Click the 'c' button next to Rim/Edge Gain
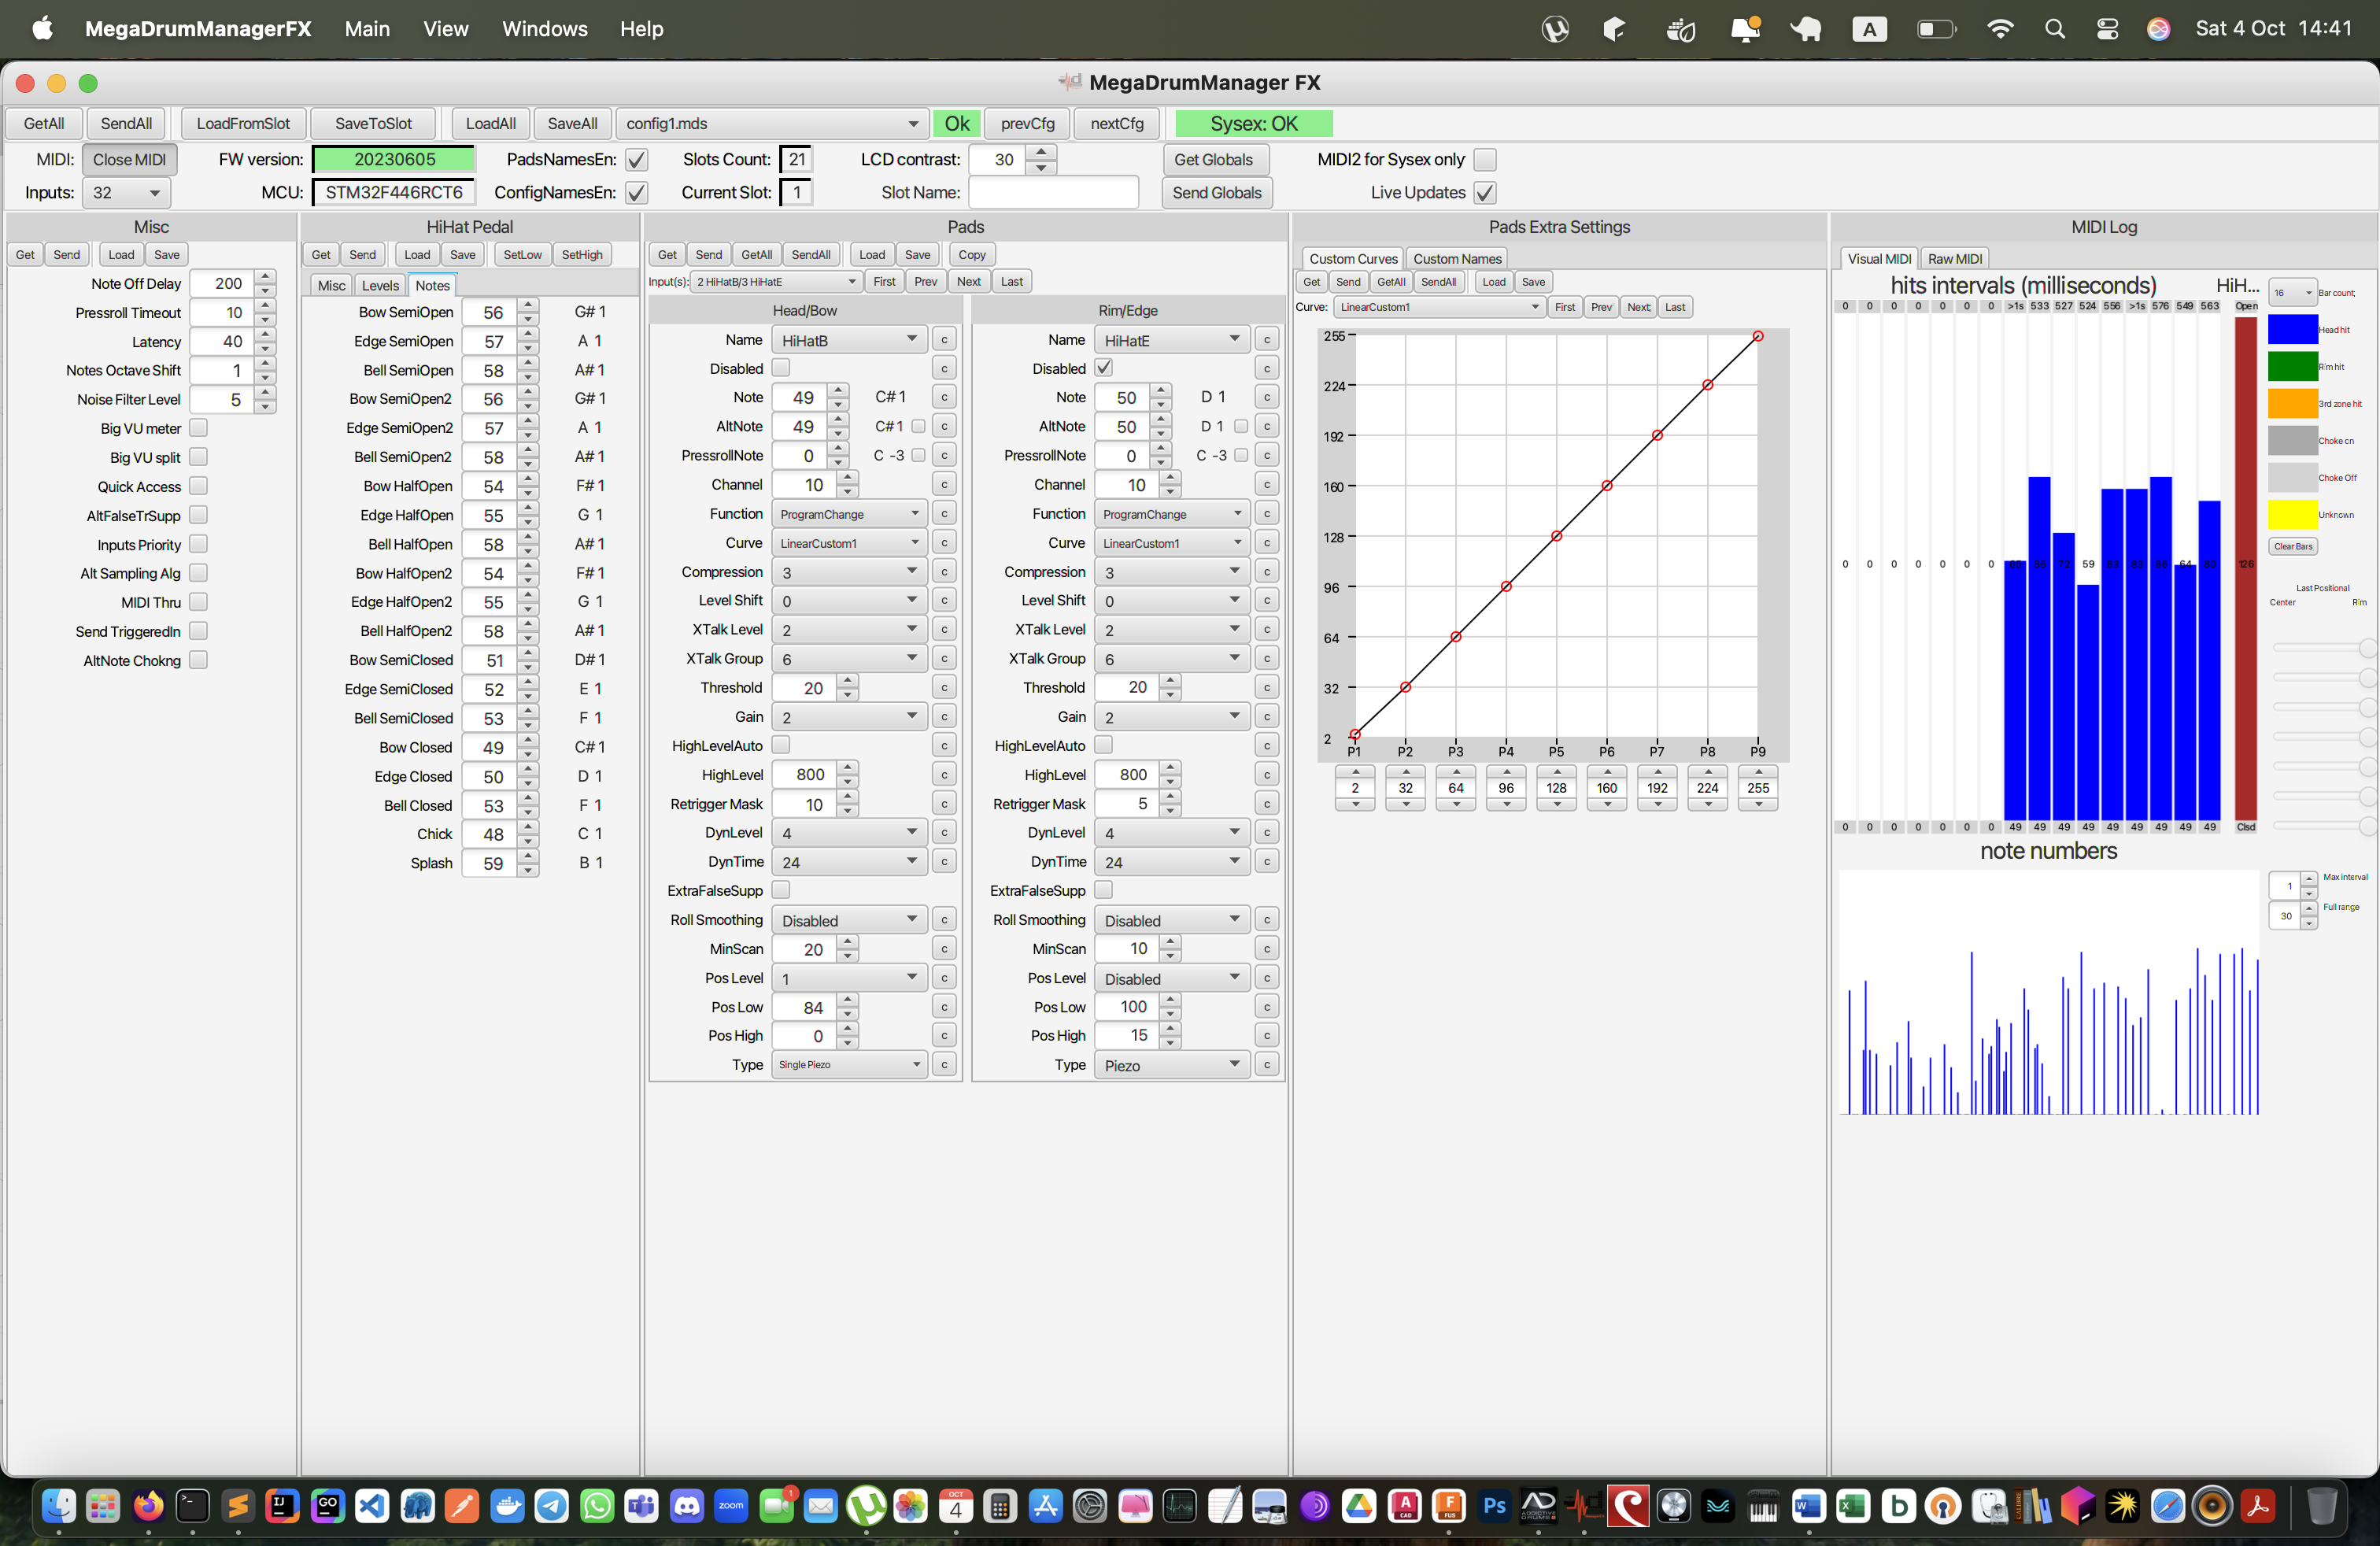 click(x=1266, y=717)
